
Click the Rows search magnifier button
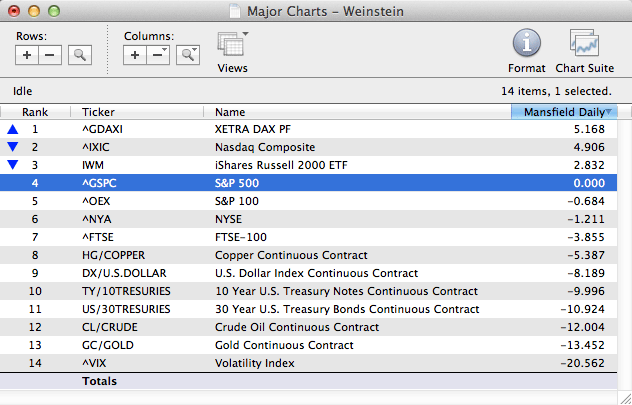coord(79,56)
